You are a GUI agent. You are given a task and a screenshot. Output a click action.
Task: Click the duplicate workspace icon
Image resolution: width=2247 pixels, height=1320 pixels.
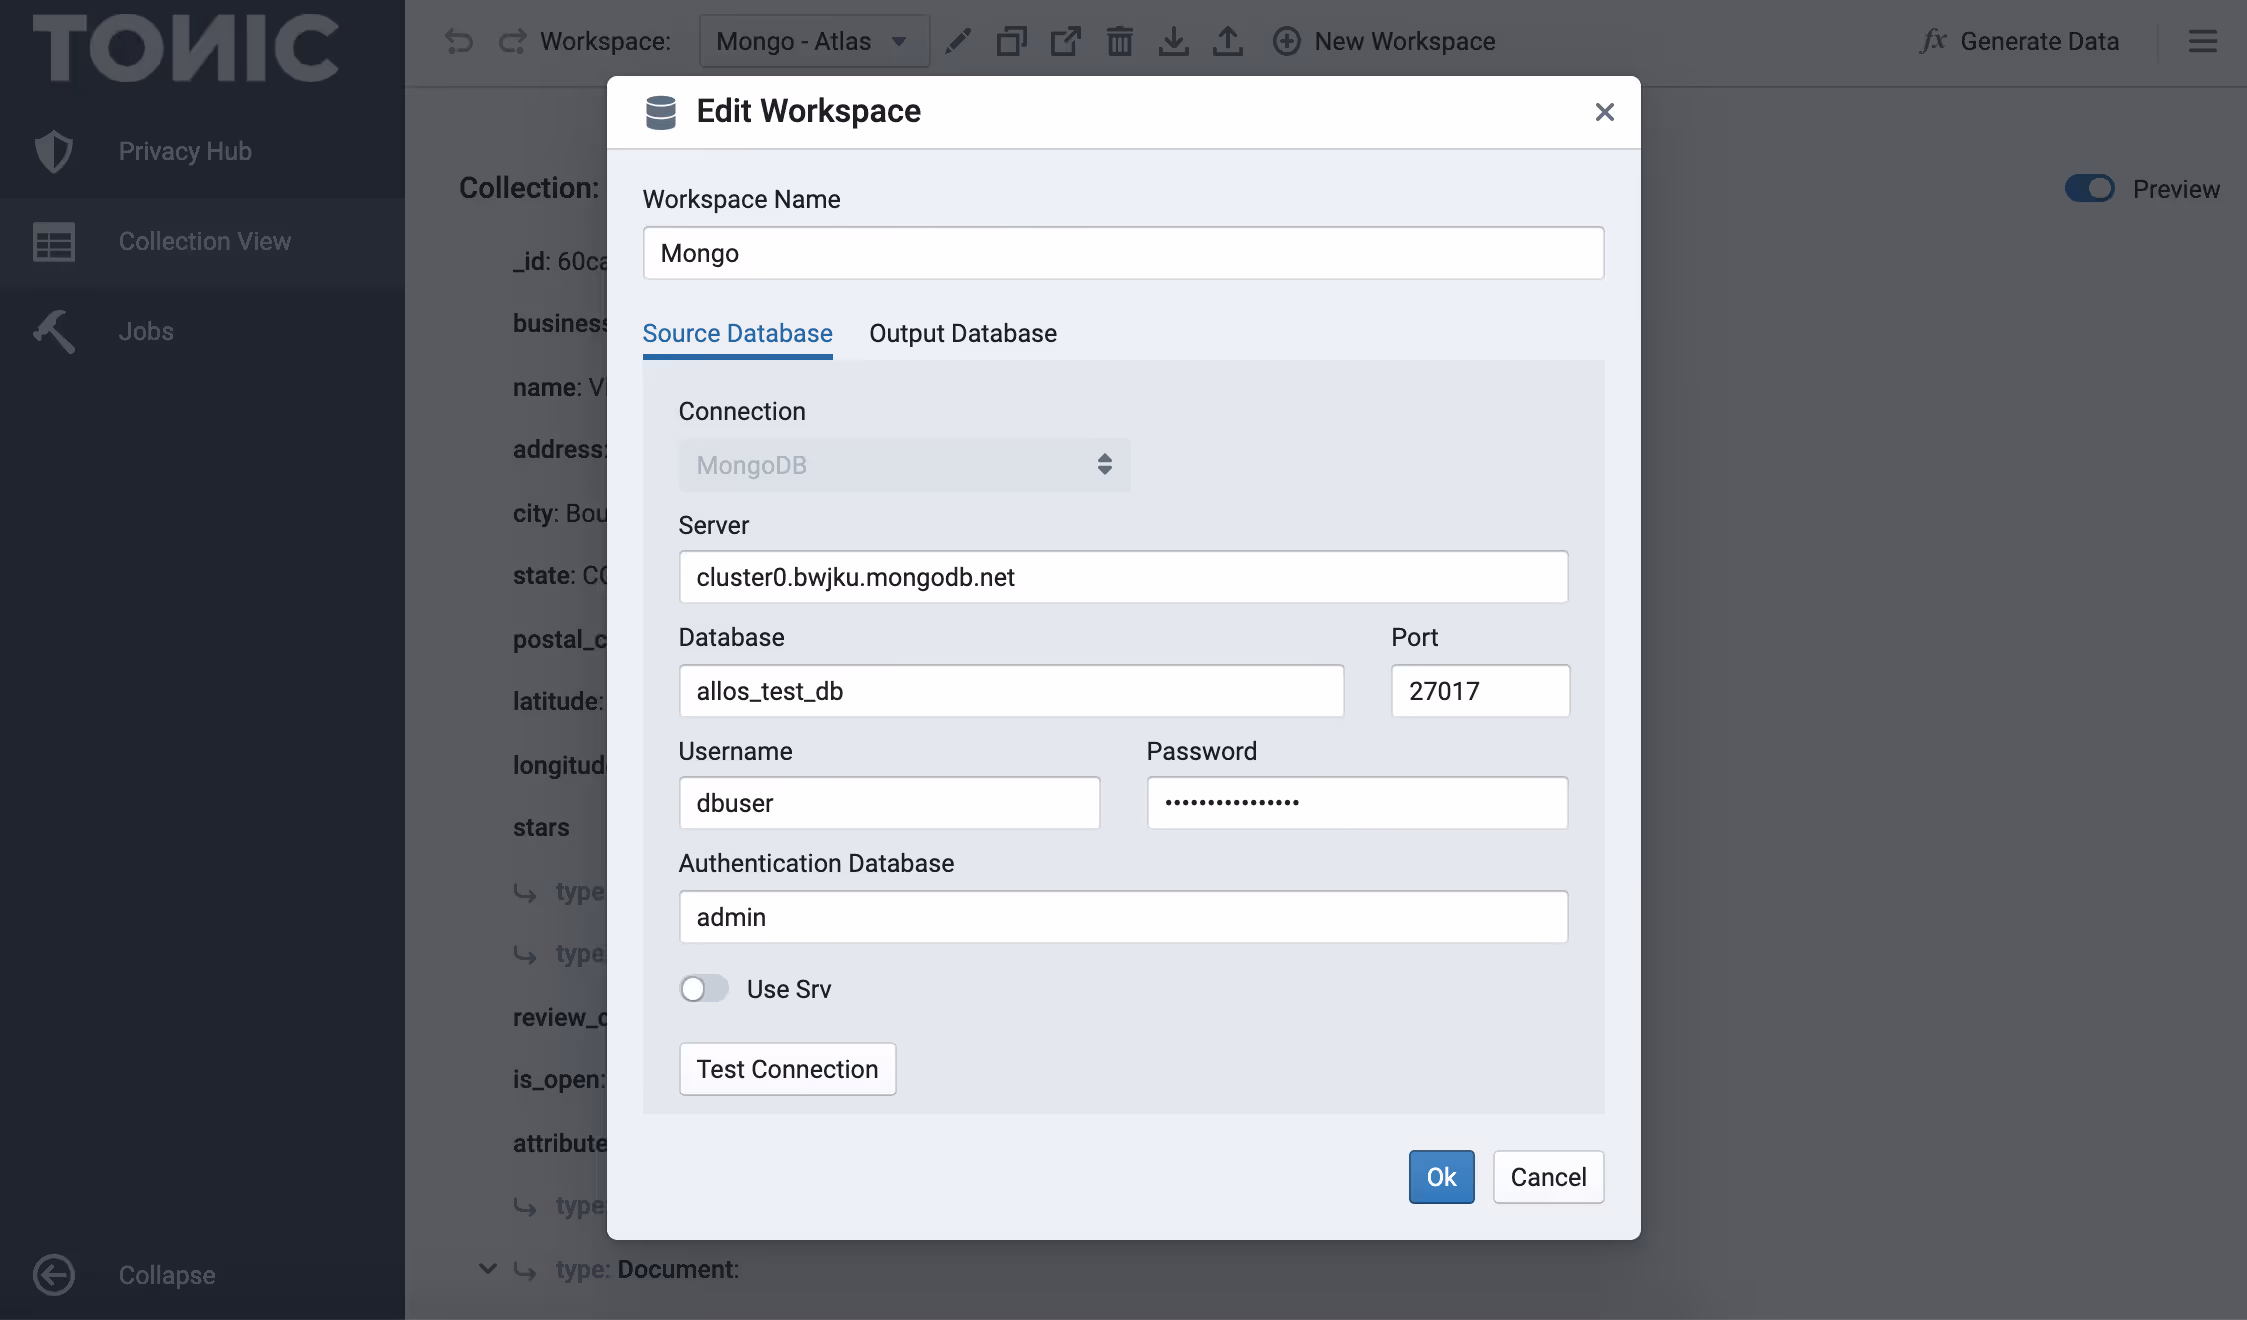click(1011, 41)
